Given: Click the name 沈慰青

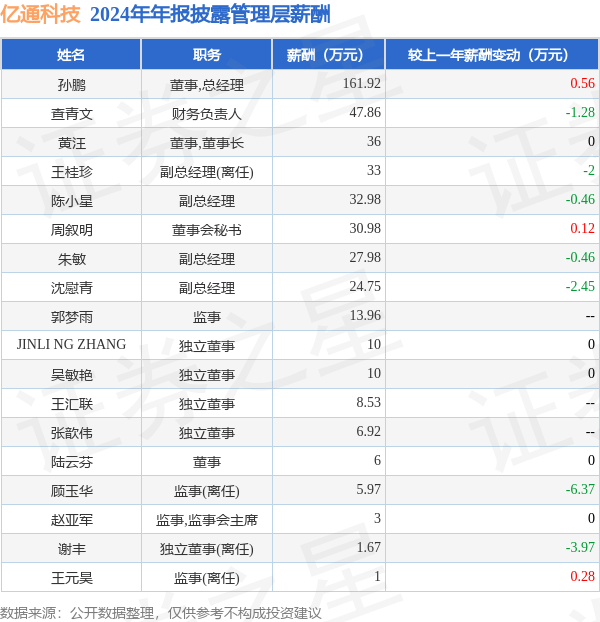Looking at the screenshot, I should pos(71,288).
